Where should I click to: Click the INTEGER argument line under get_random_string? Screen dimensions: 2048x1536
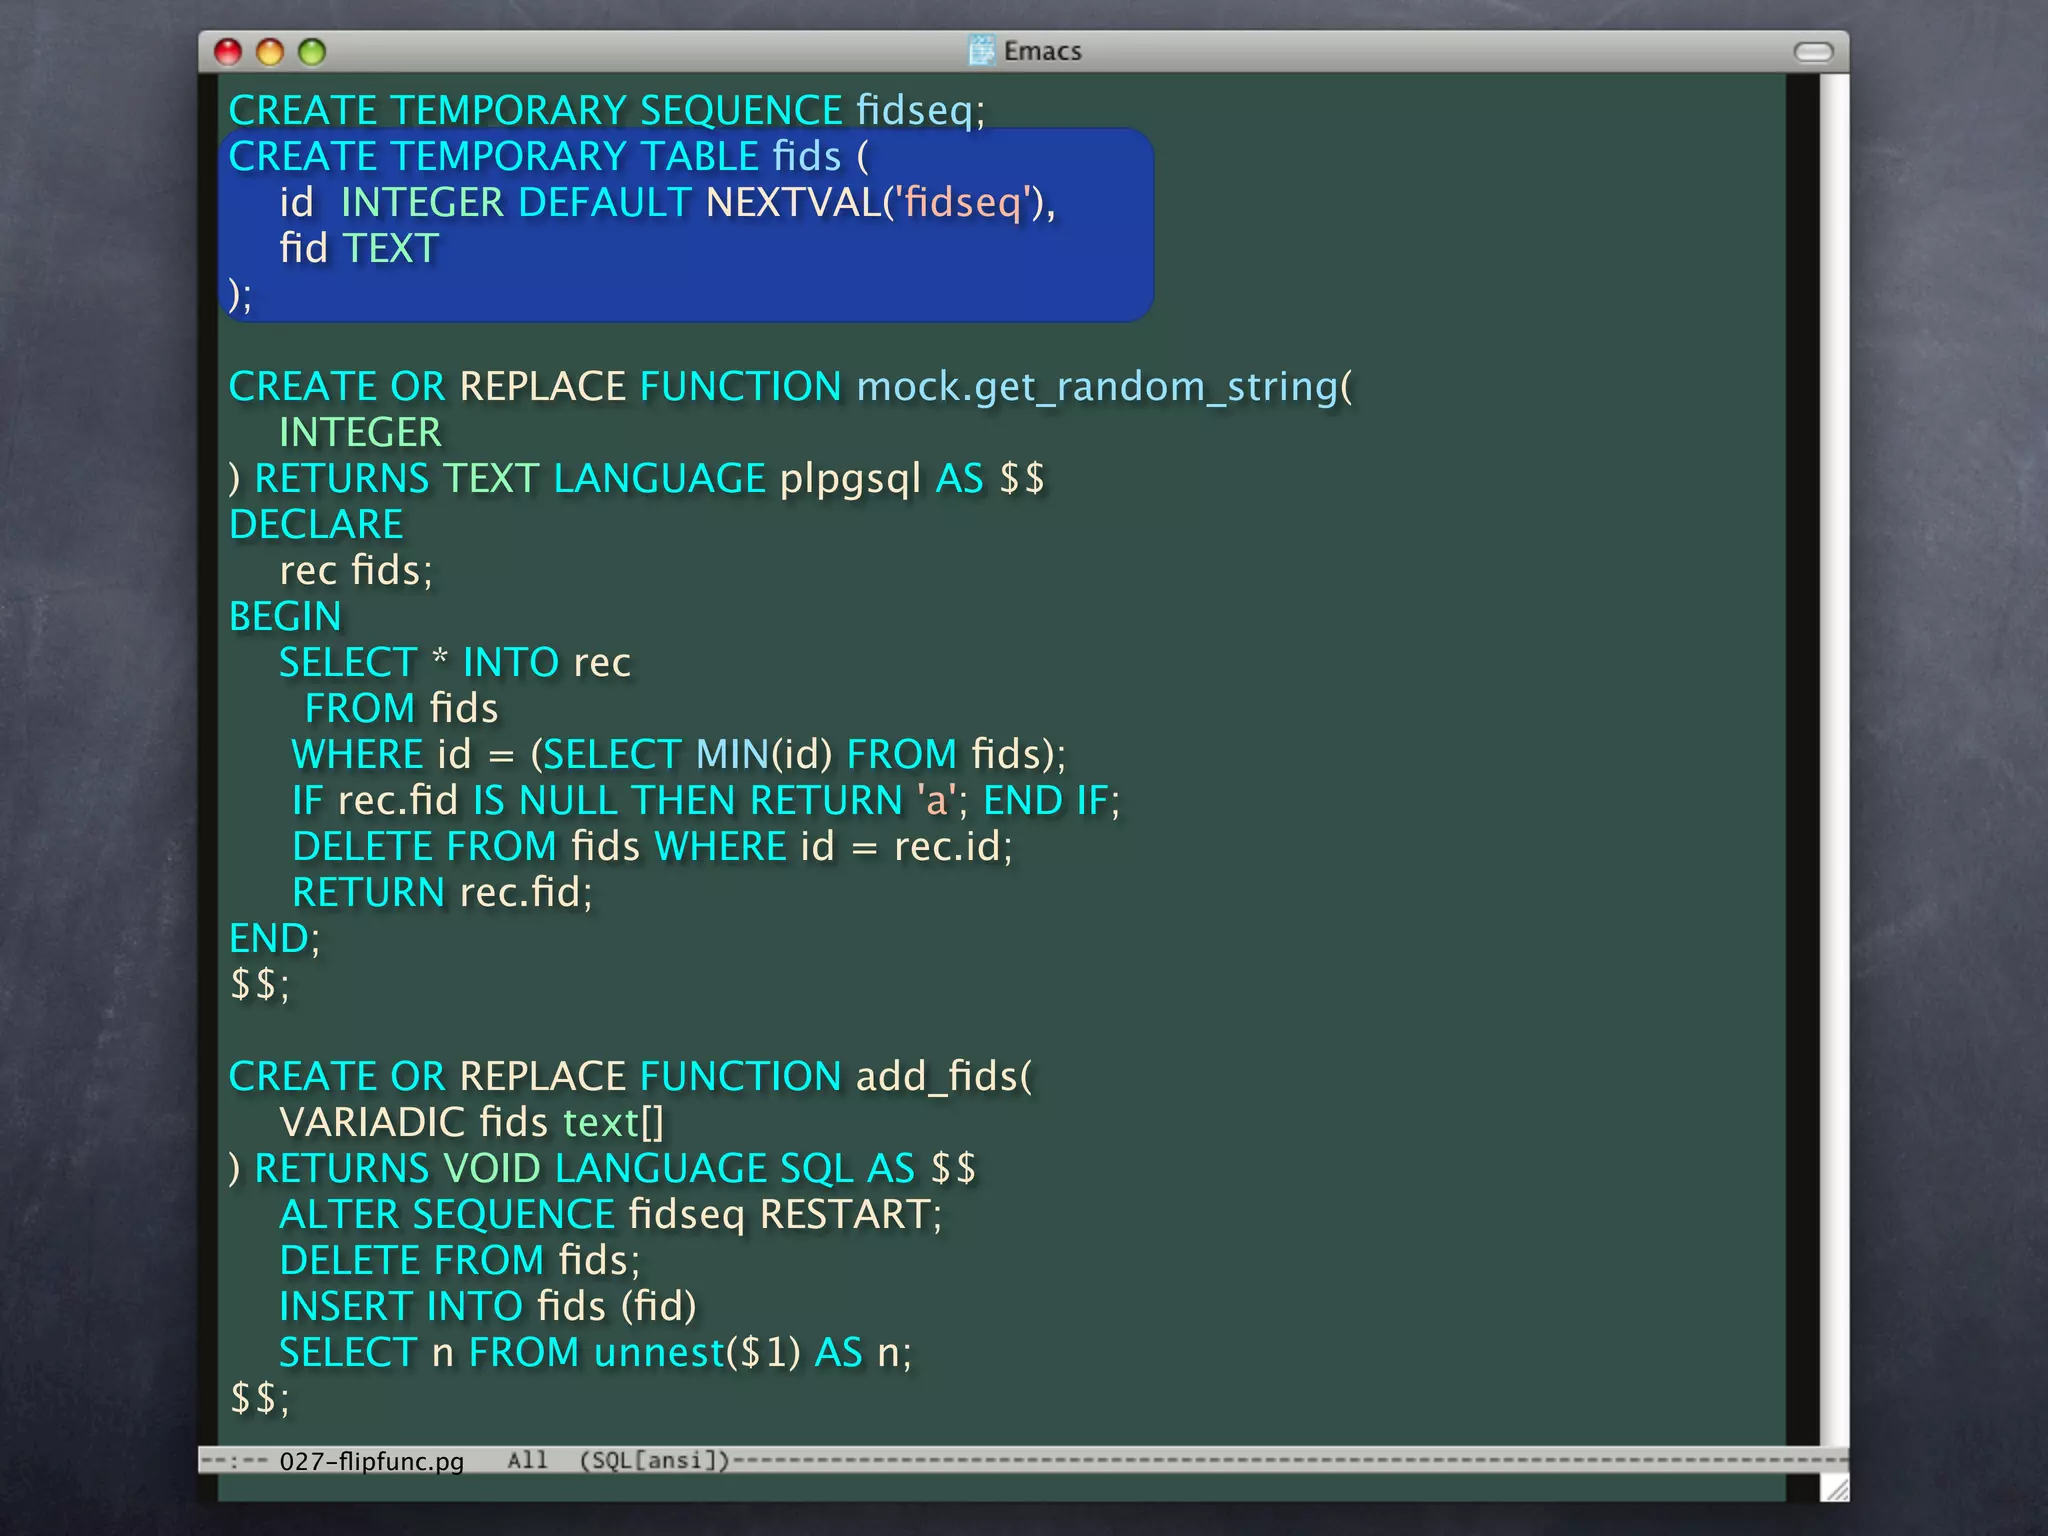click(360, 432)
